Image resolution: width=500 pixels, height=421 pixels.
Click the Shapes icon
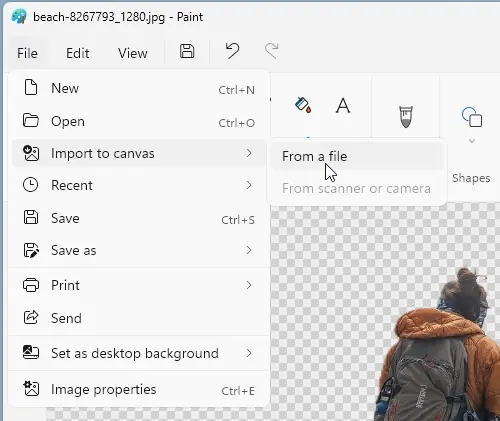click(472, 117)
